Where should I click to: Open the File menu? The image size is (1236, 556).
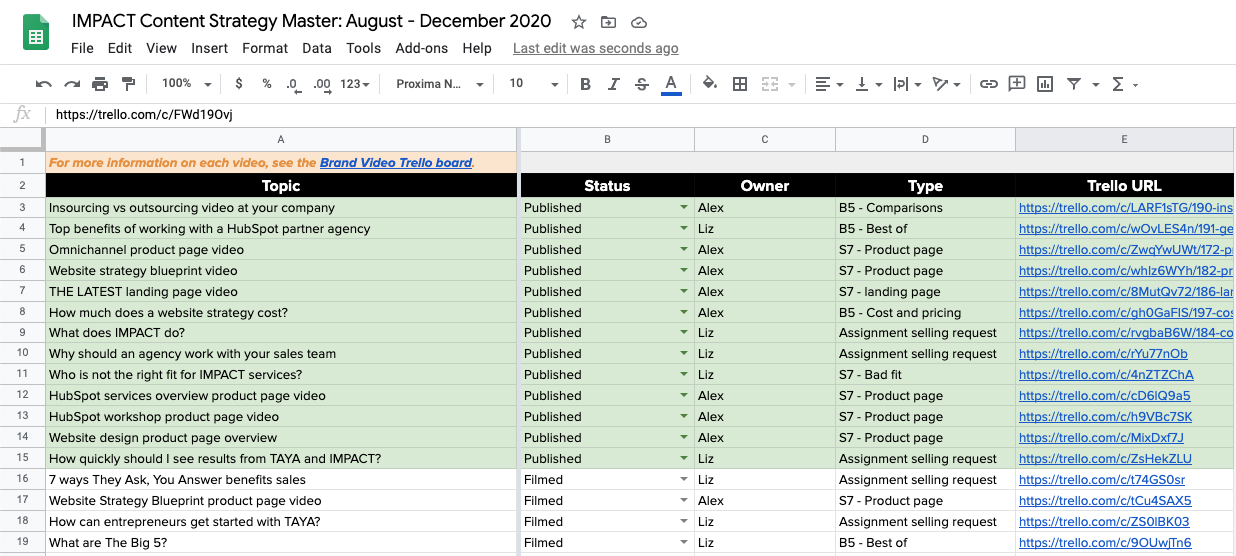tap(82, 48)
